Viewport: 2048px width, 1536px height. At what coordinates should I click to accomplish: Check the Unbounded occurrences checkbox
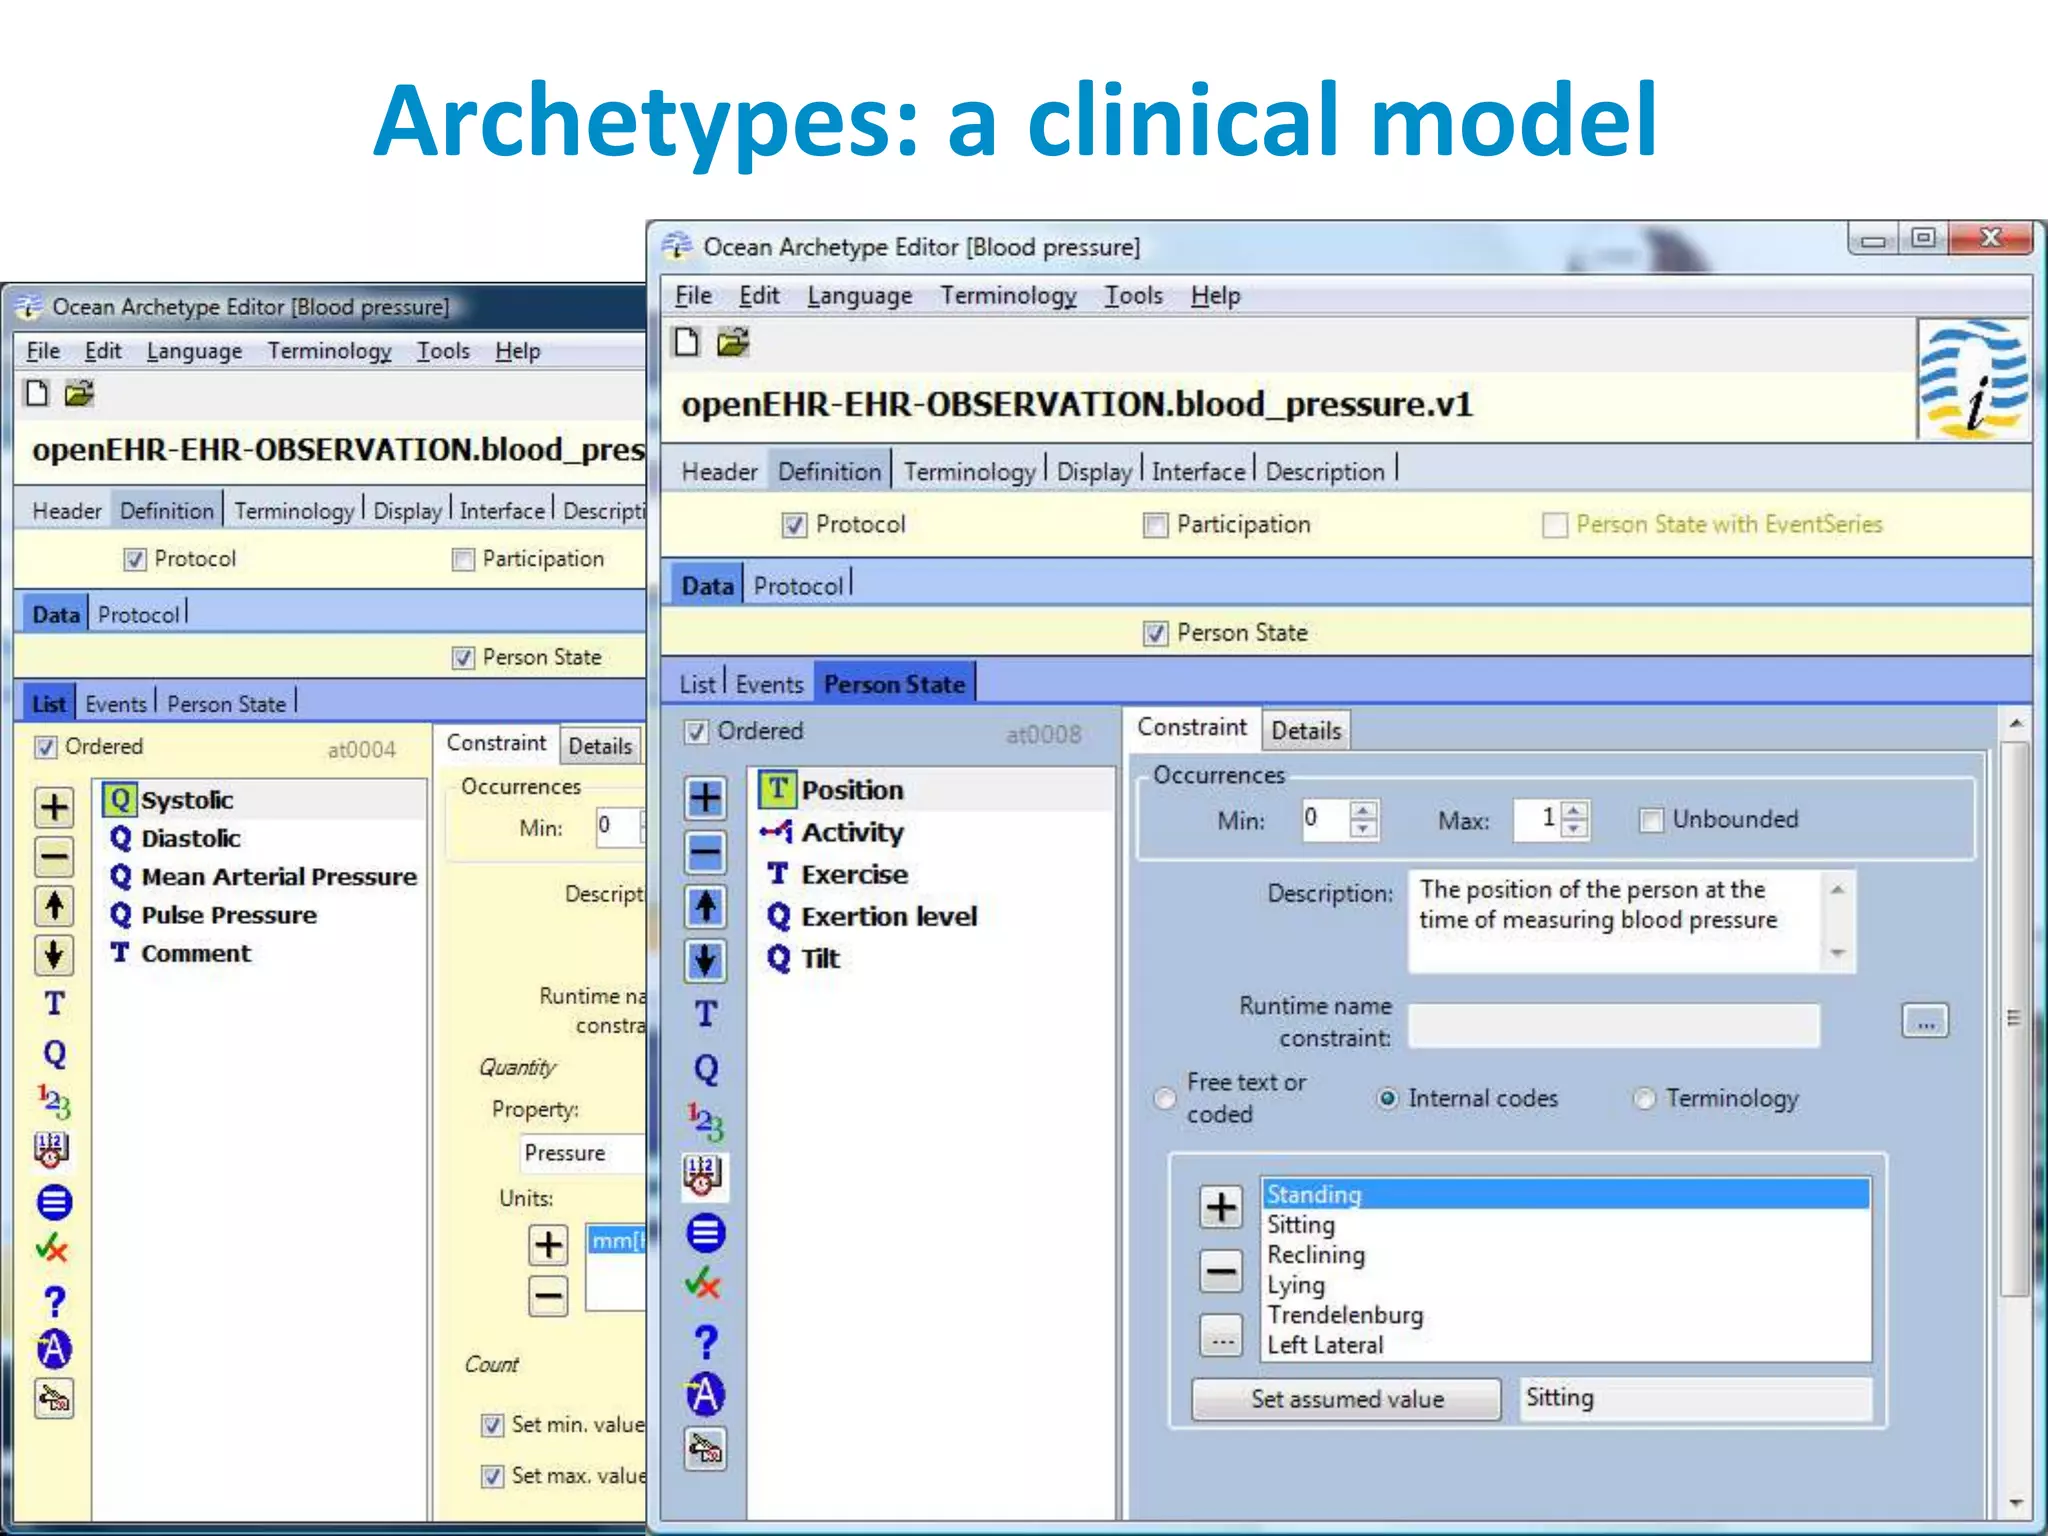tap(1651, 820)
